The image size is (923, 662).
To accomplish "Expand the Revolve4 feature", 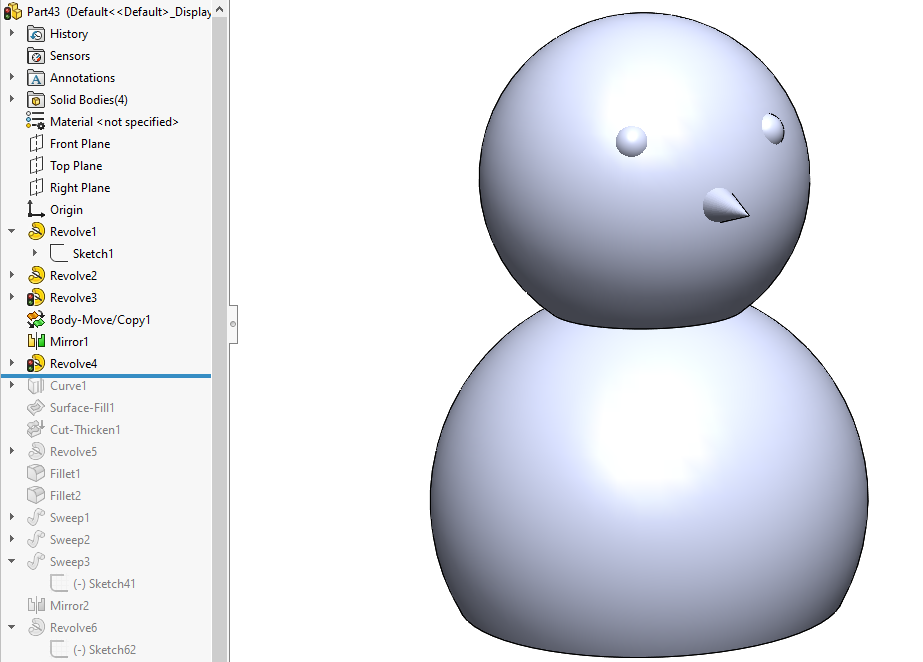I will (x=12, y=363).
